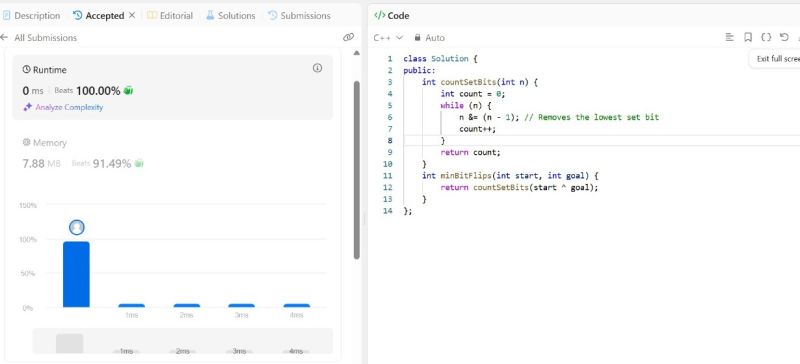Click the 'return count;' line
The height and width of the screenshot is (364, 800).
point(471,152)
